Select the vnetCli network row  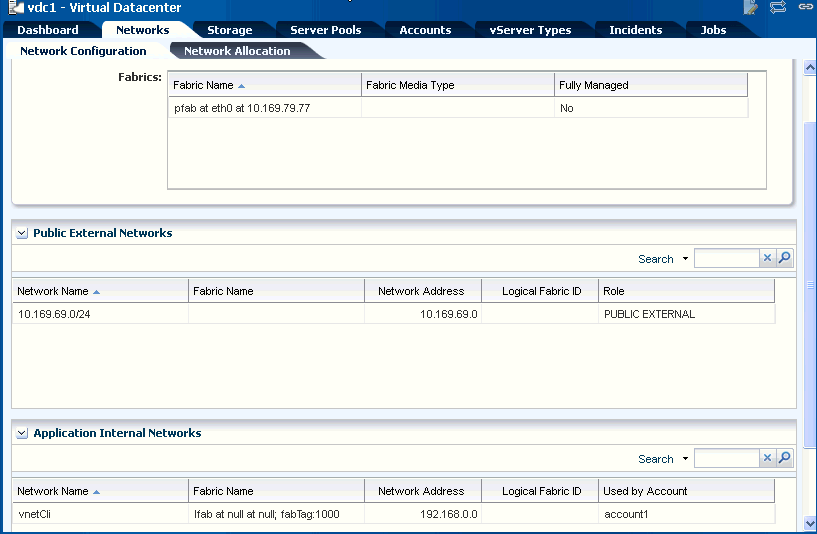394,514
